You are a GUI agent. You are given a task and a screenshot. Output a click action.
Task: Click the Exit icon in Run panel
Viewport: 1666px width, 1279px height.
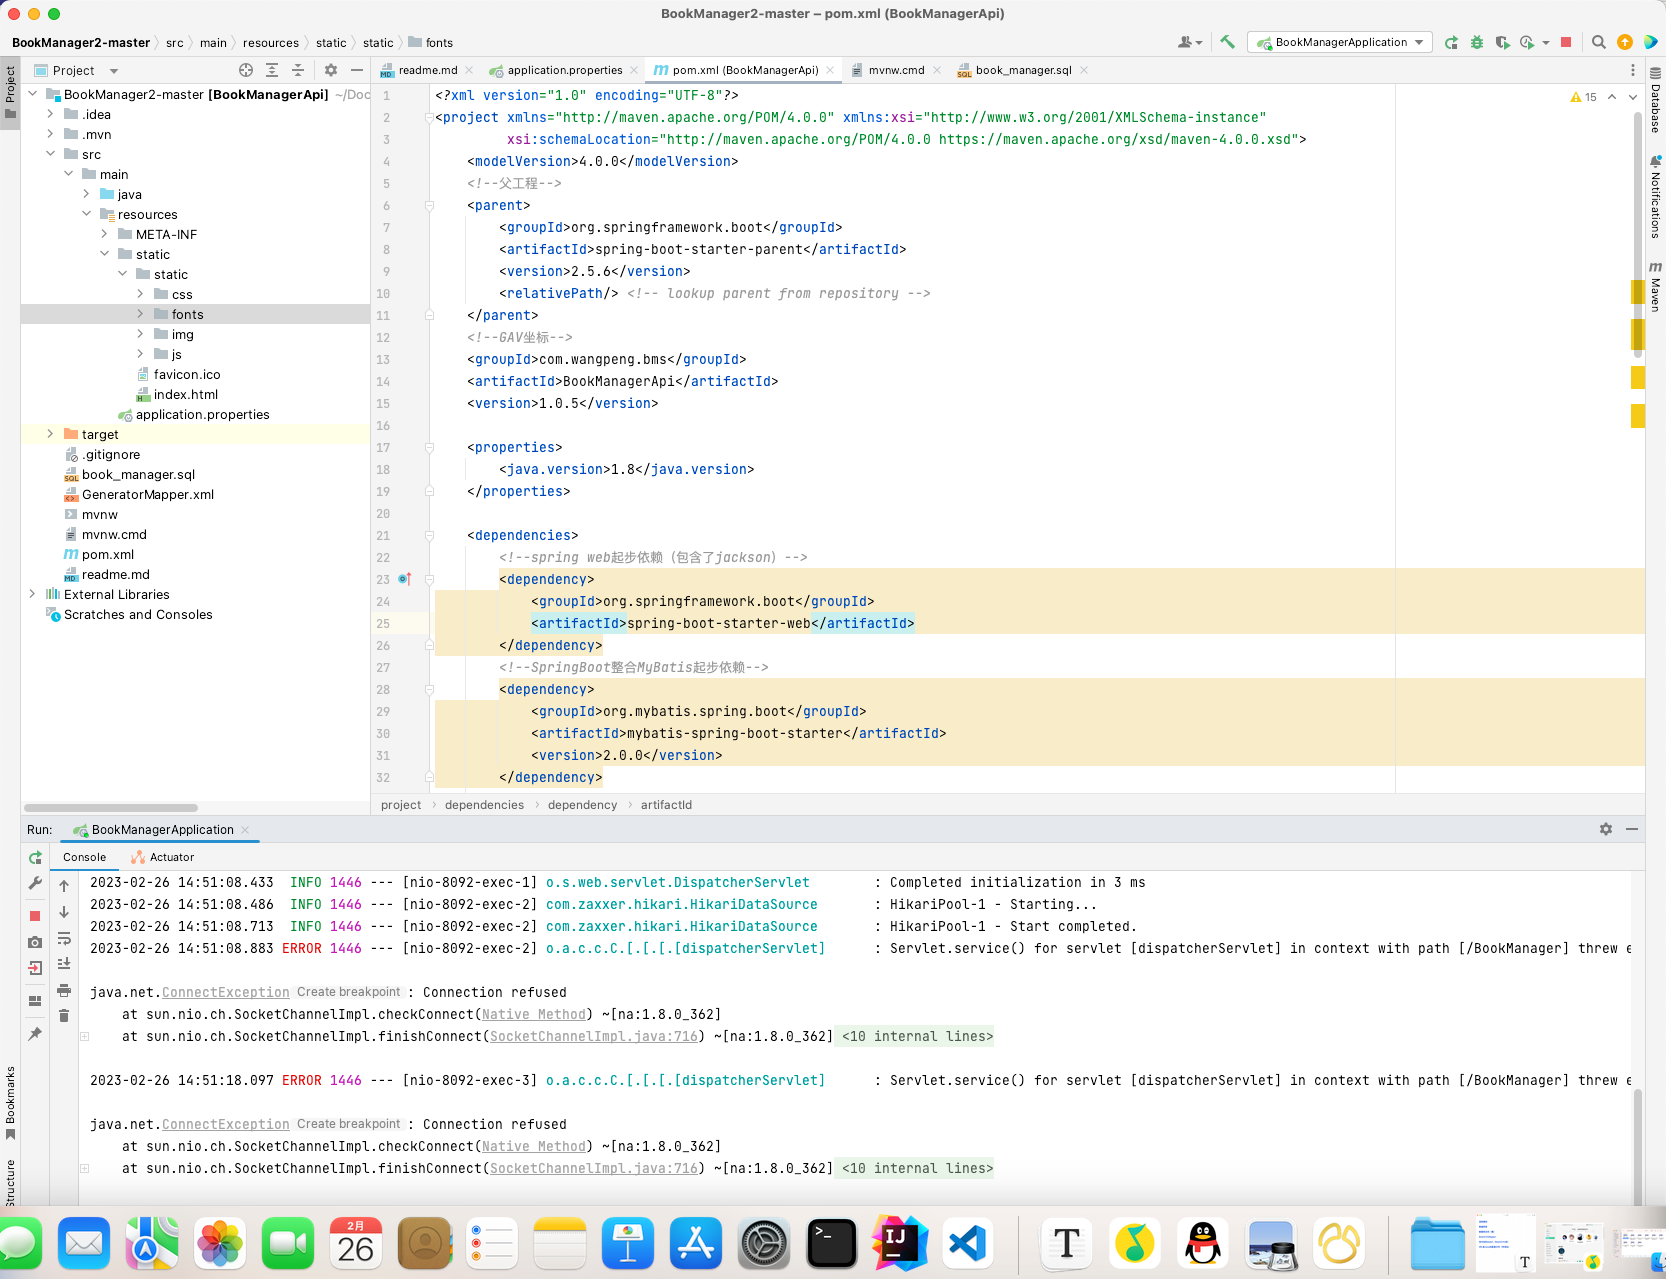35,968
